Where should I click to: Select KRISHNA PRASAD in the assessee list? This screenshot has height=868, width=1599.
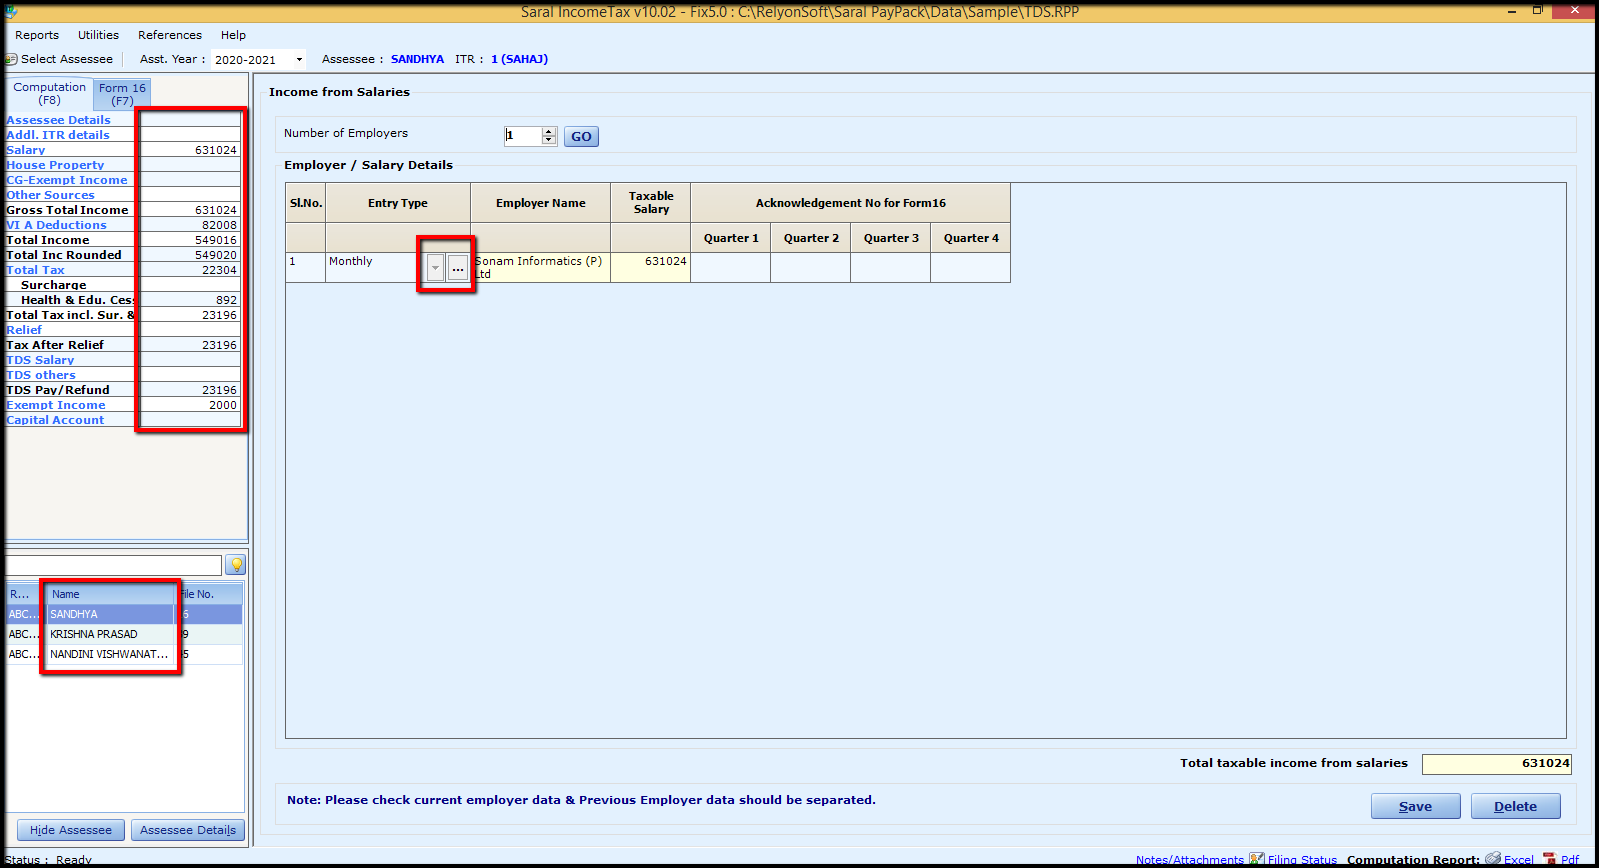(94, 634)
